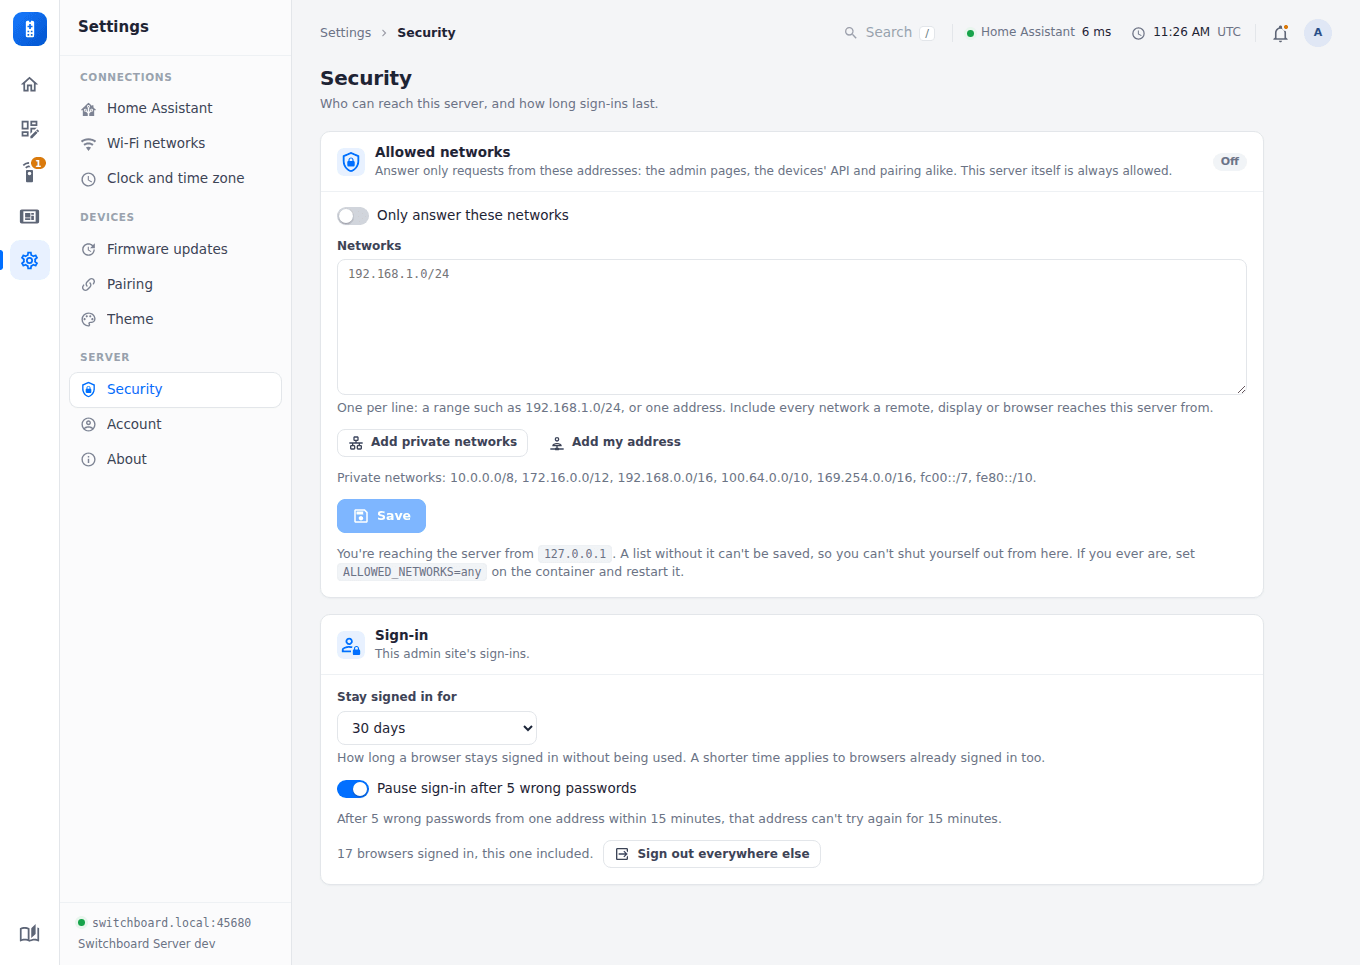Open Wi-Fi networks settings
The width and height of the screenshot is (1360, 965).
[x=175, y=143]
